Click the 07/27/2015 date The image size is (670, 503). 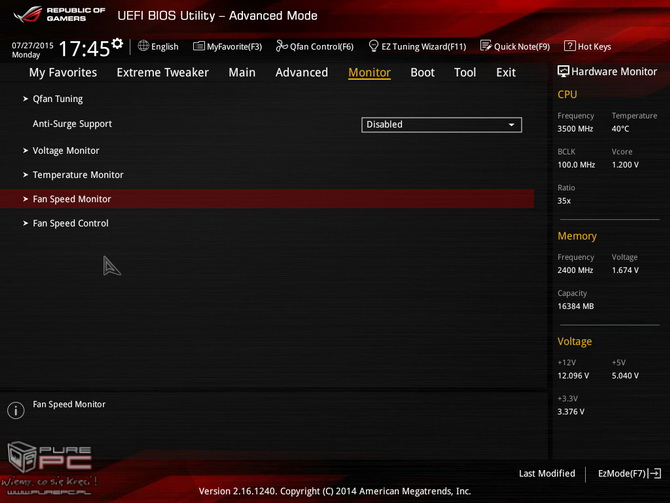(x=32, y=45)
